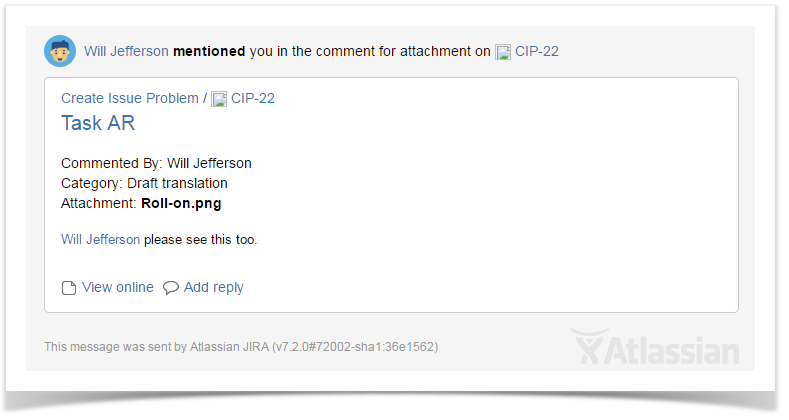Click the Add reply speech bubble icon
789x420 pixels.
(x=171, y=288)
